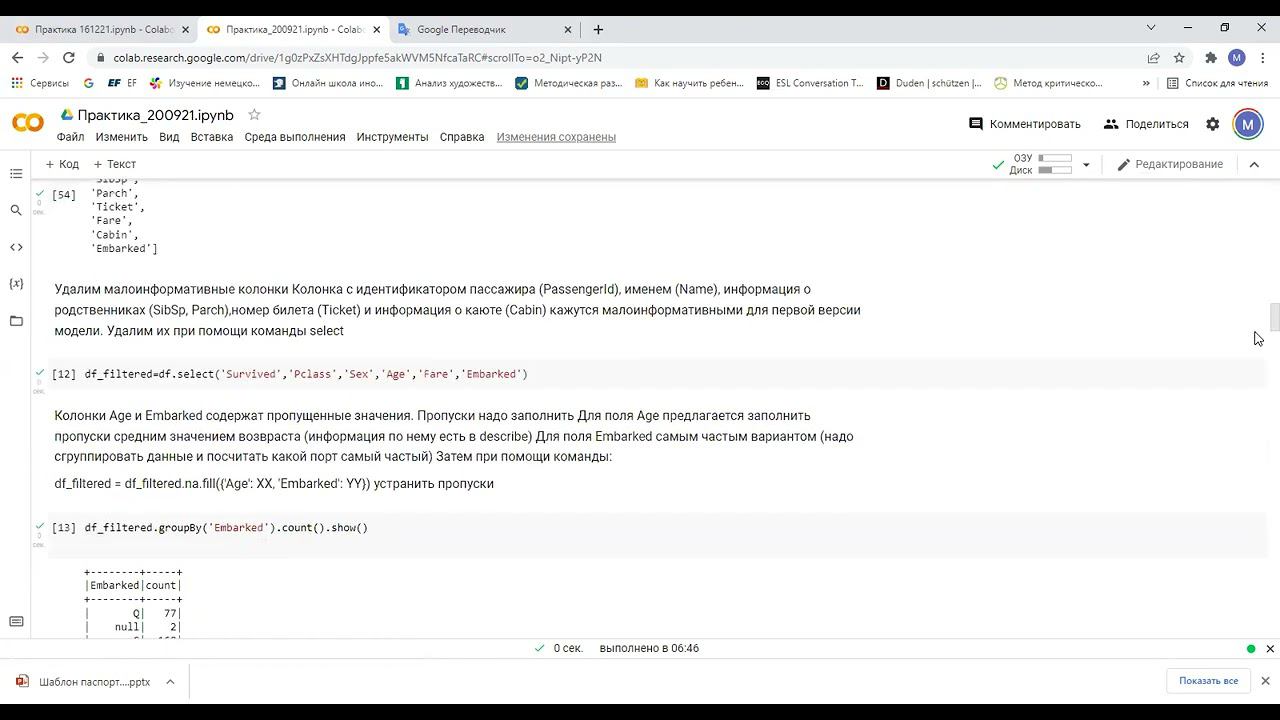Open the Файл menu
The image size is (1280, 720).
point(70,137)
